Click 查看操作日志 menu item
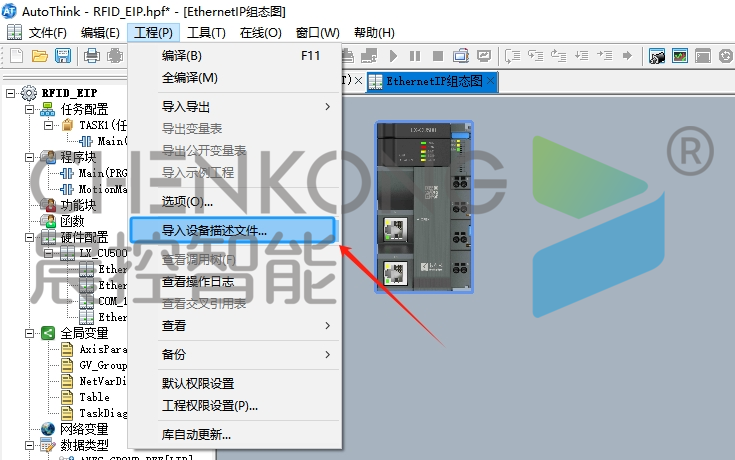The image size is (735, 460). pos(235,282)
